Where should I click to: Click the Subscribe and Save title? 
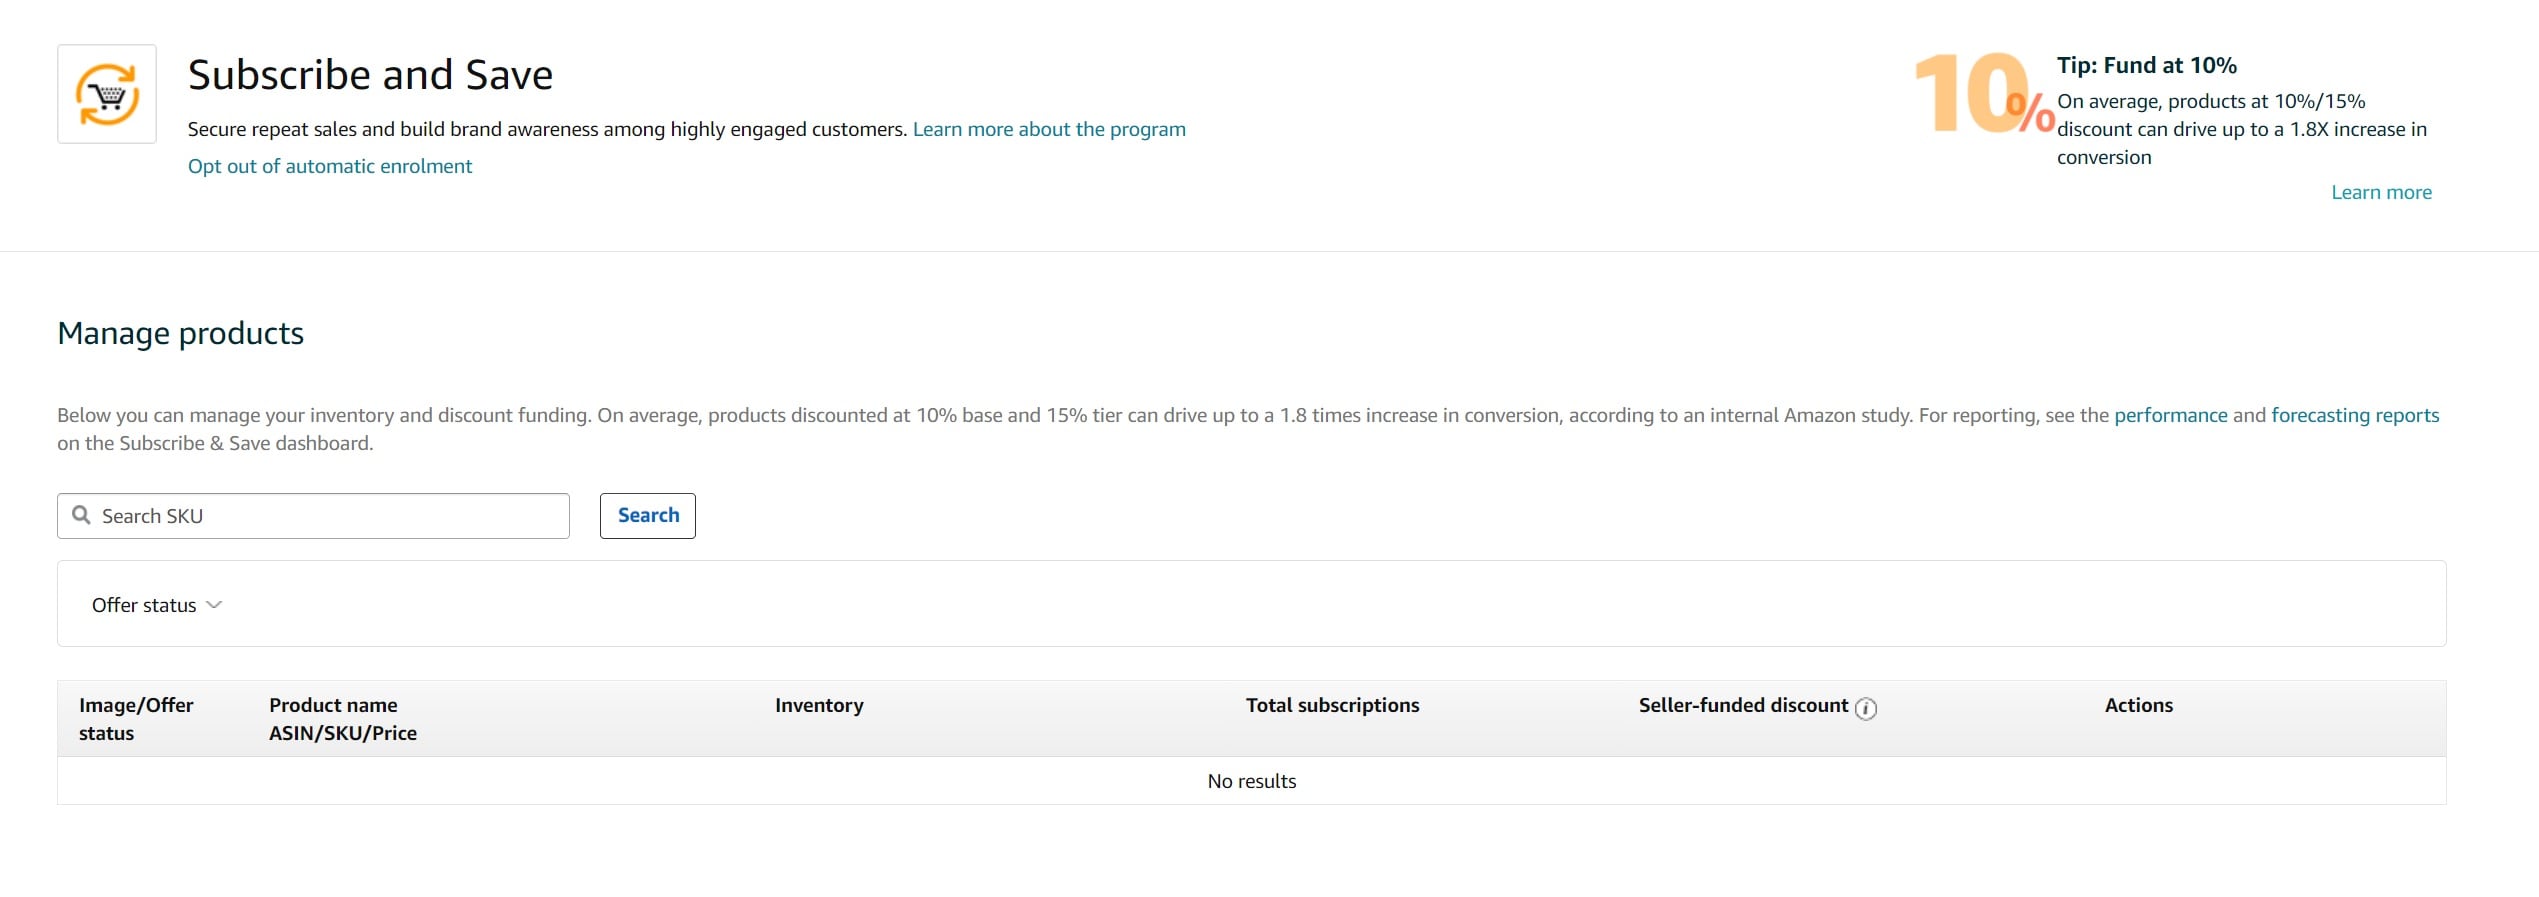[x=370, y=75]
